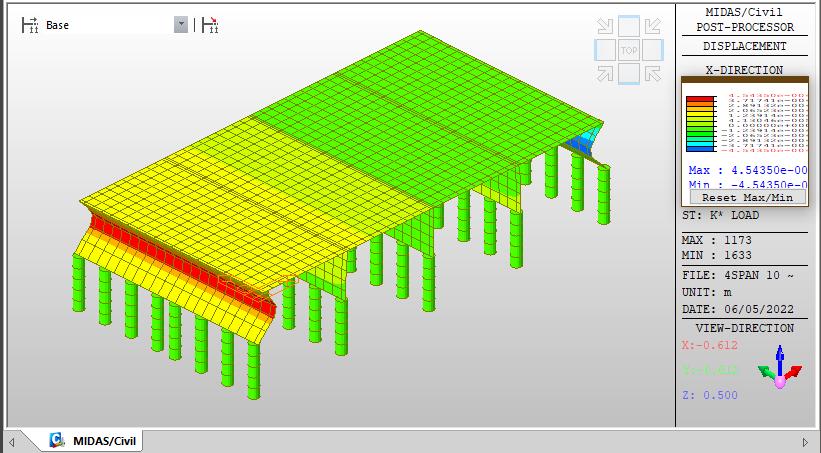Viewport: 821px width, 453px height.
Task: Click view cube upper middle face
Action: (x=629, y=26)
